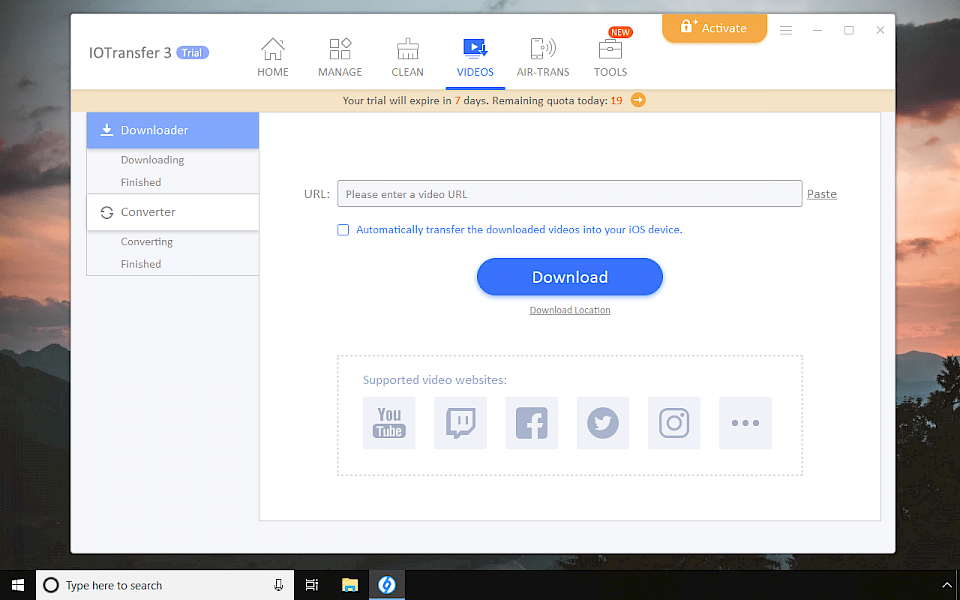
Task: Open Task View on the taskbar
Action: pos(312,585)
